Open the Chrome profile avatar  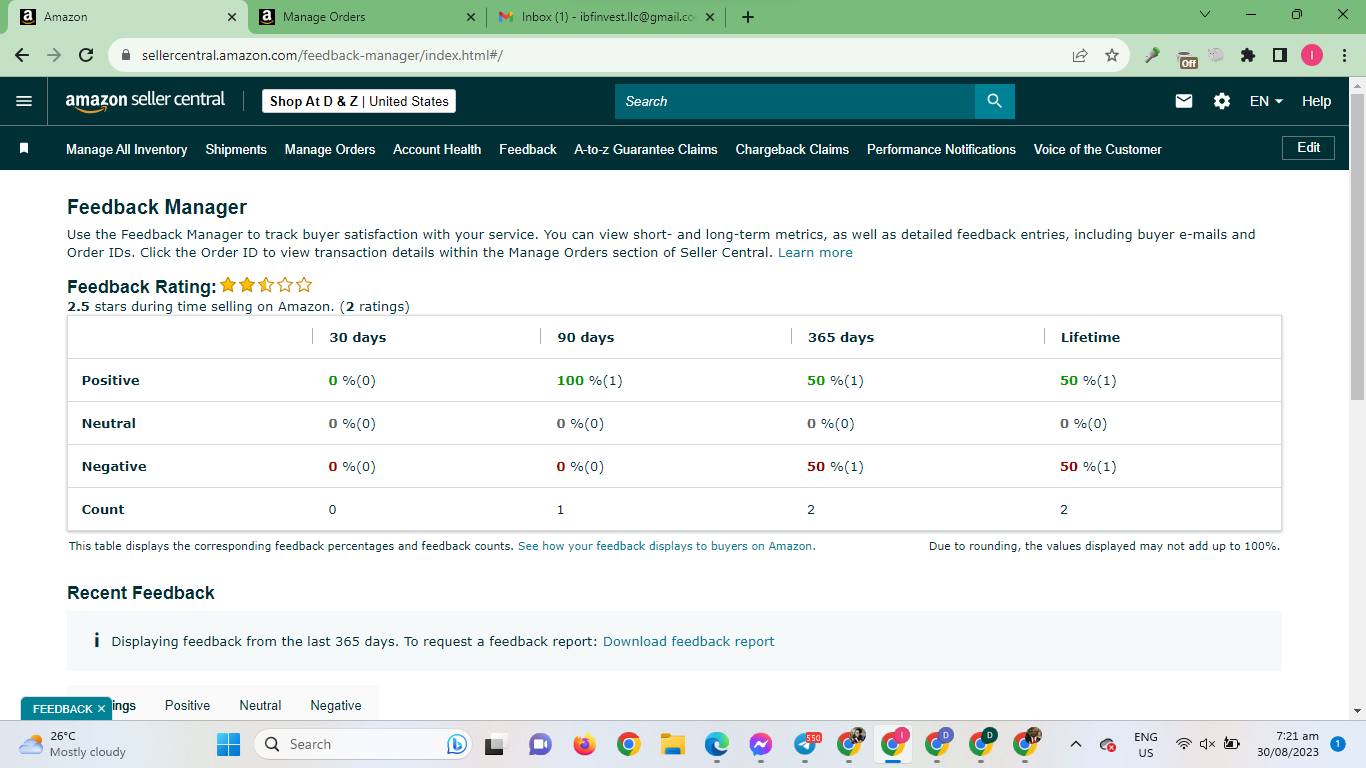pos(1312,56)
